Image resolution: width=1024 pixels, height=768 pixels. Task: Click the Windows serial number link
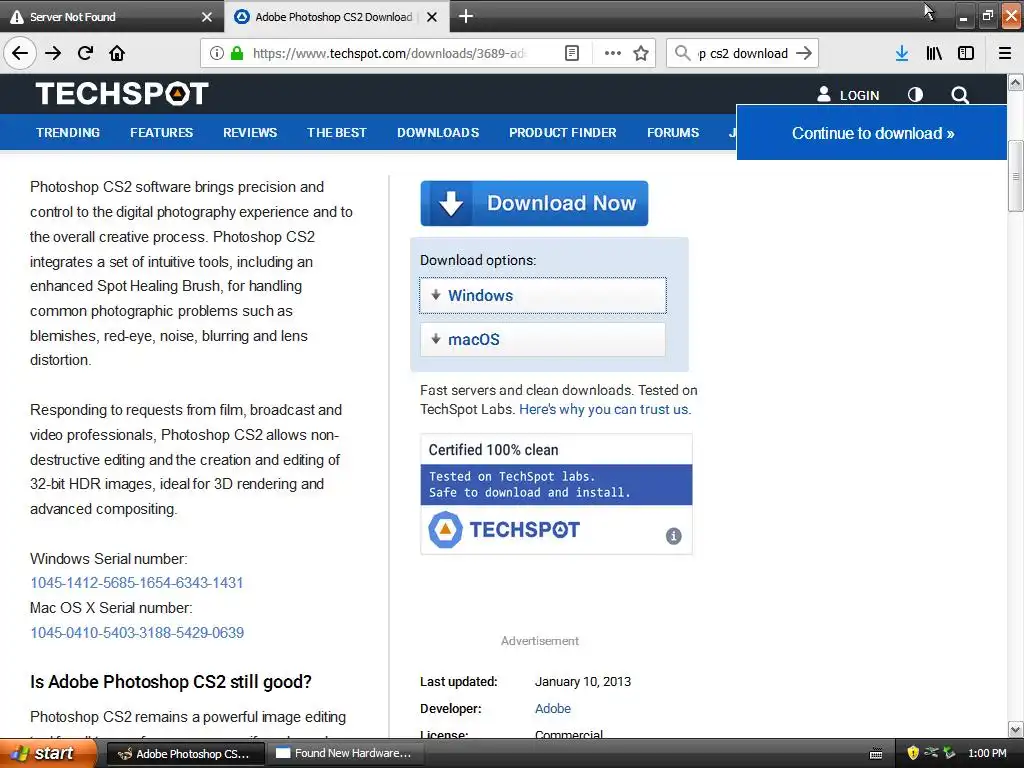pos(136,583)
